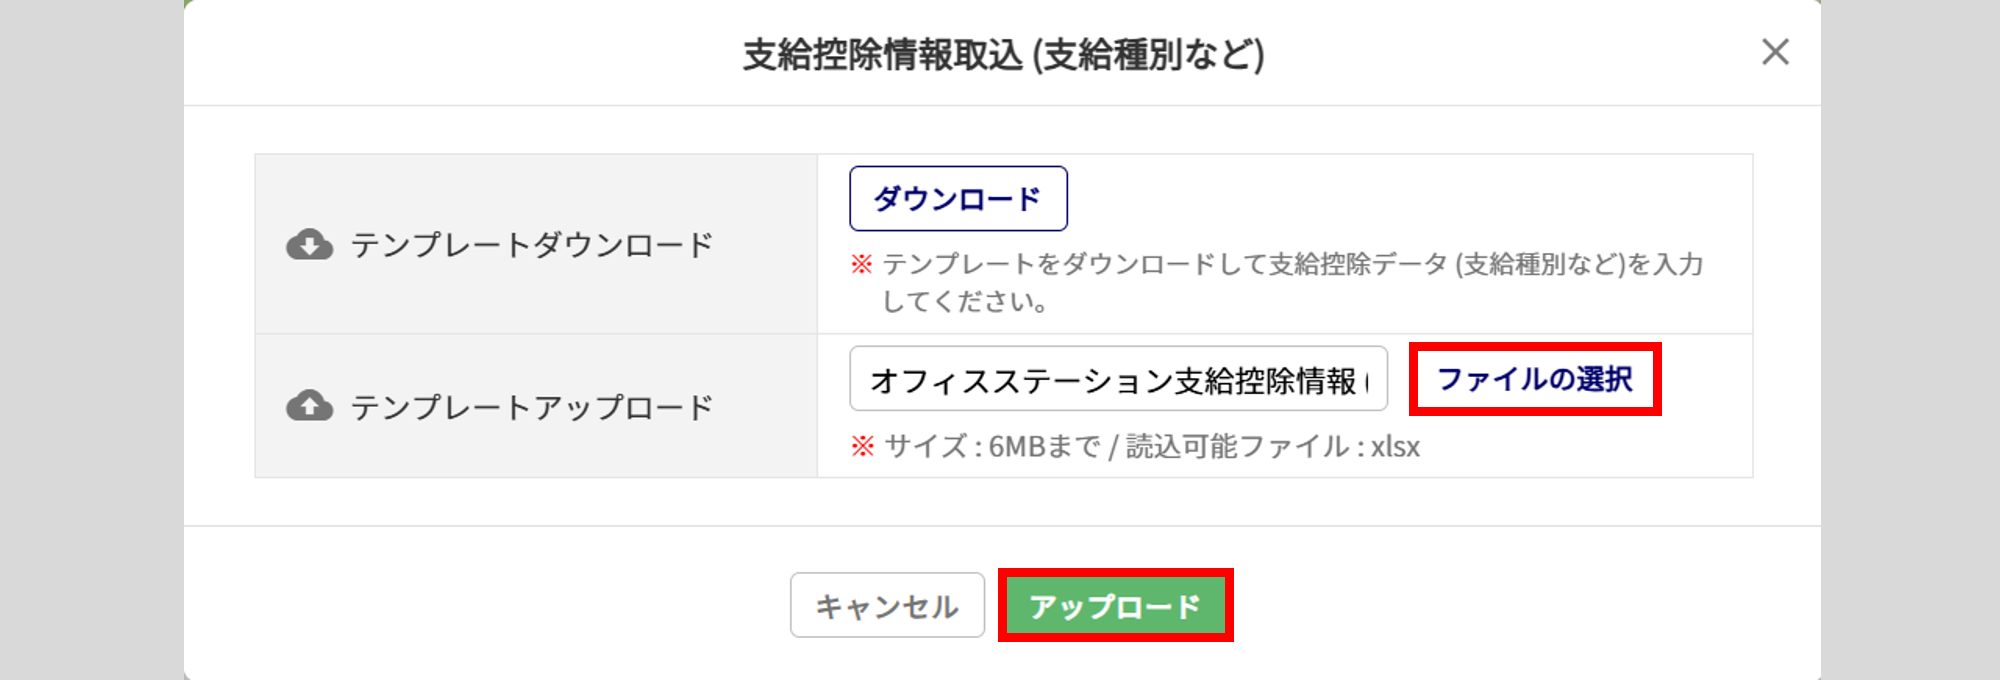Click the selected file name field
The image size is (2000, 680).
coord(1118,379)
